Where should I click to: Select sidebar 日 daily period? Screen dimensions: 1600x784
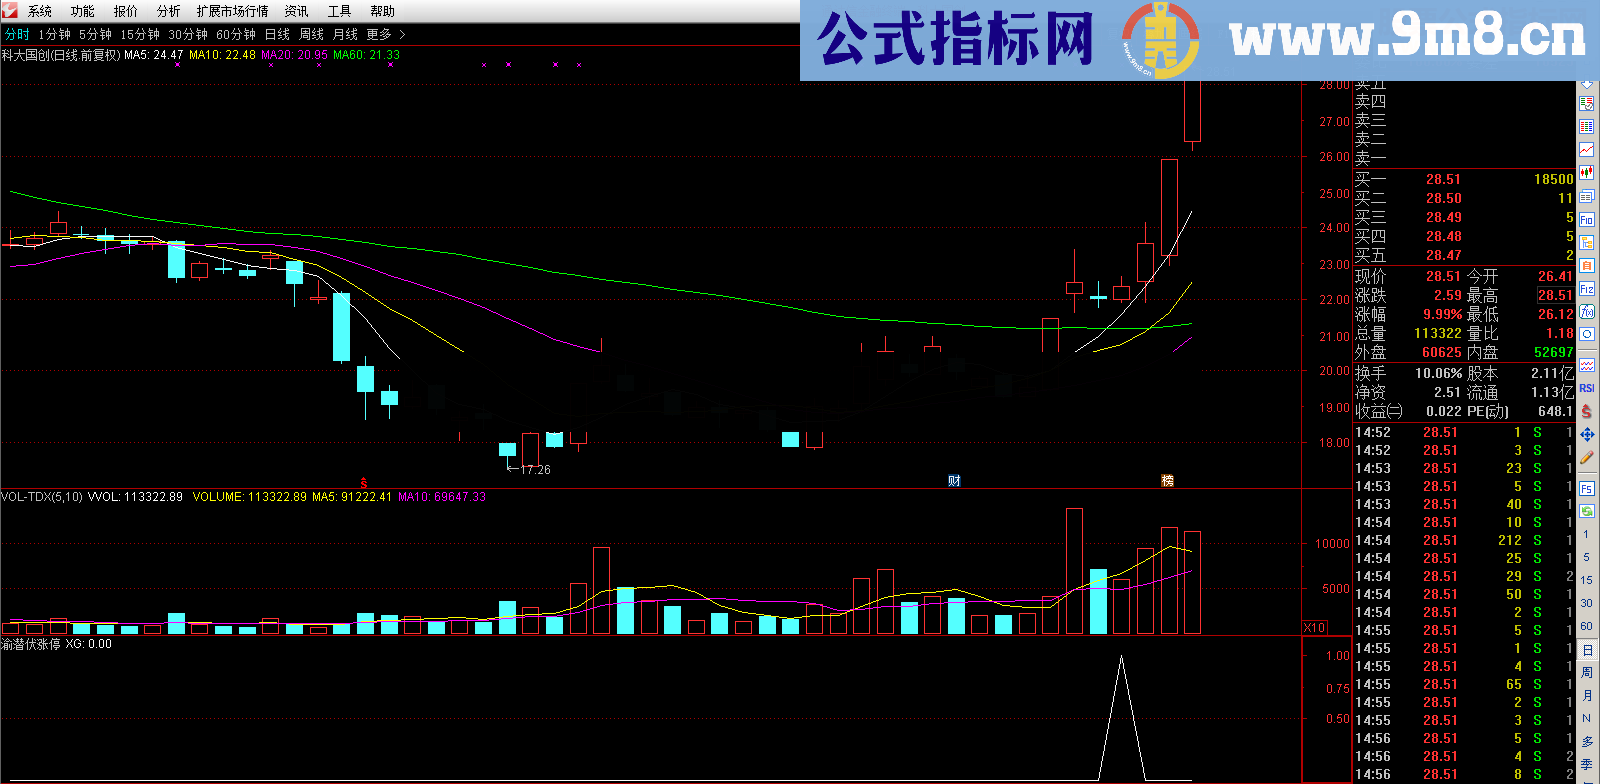[1587, 650]
